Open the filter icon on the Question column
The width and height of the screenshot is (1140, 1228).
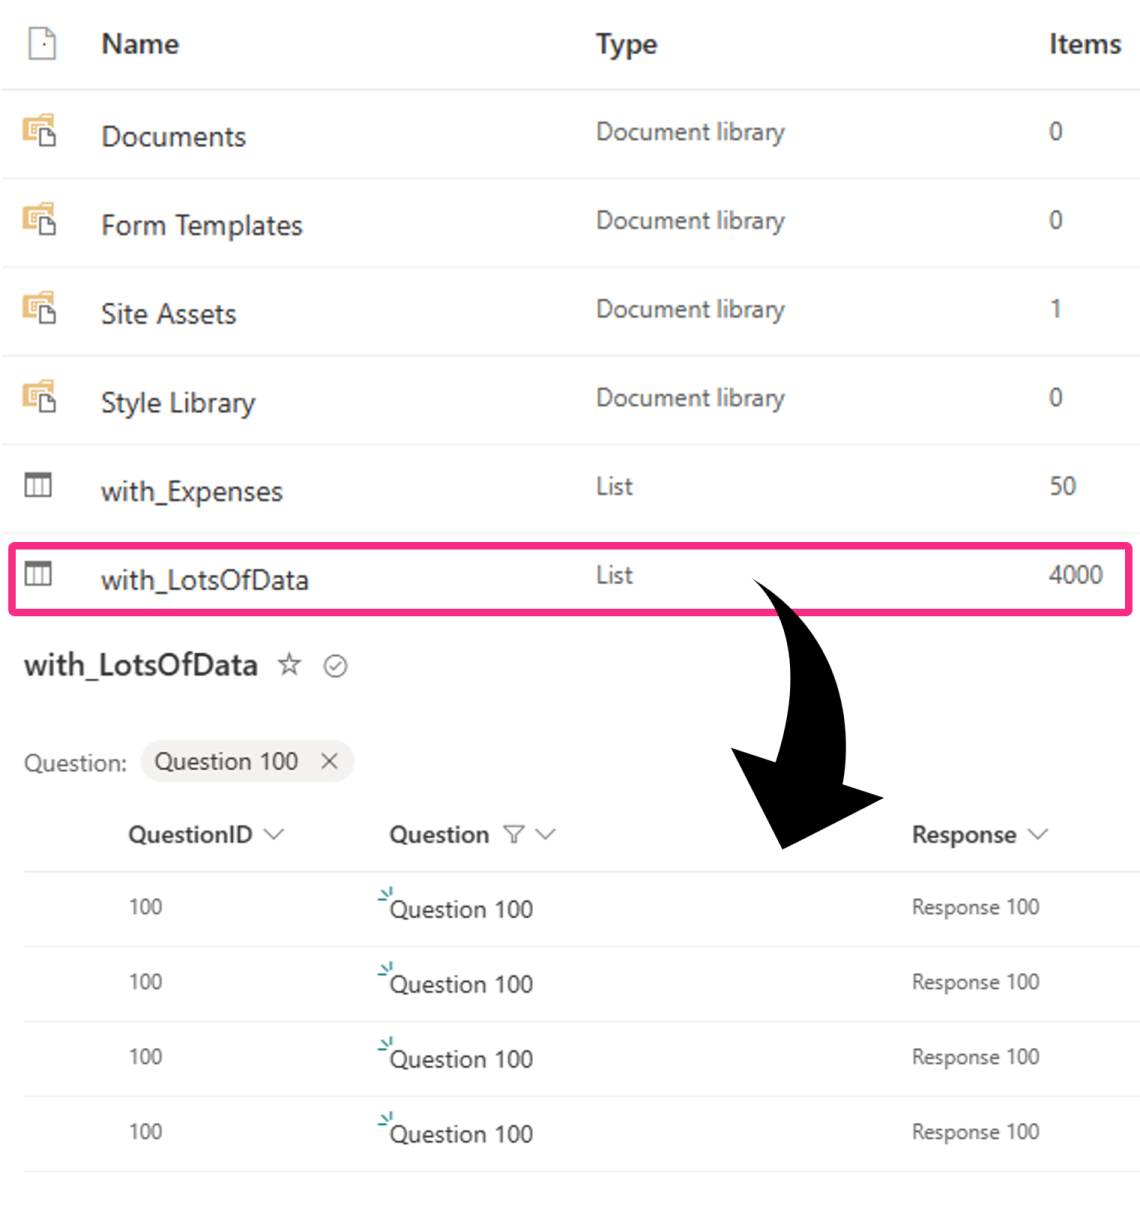[x=513, y=834]
